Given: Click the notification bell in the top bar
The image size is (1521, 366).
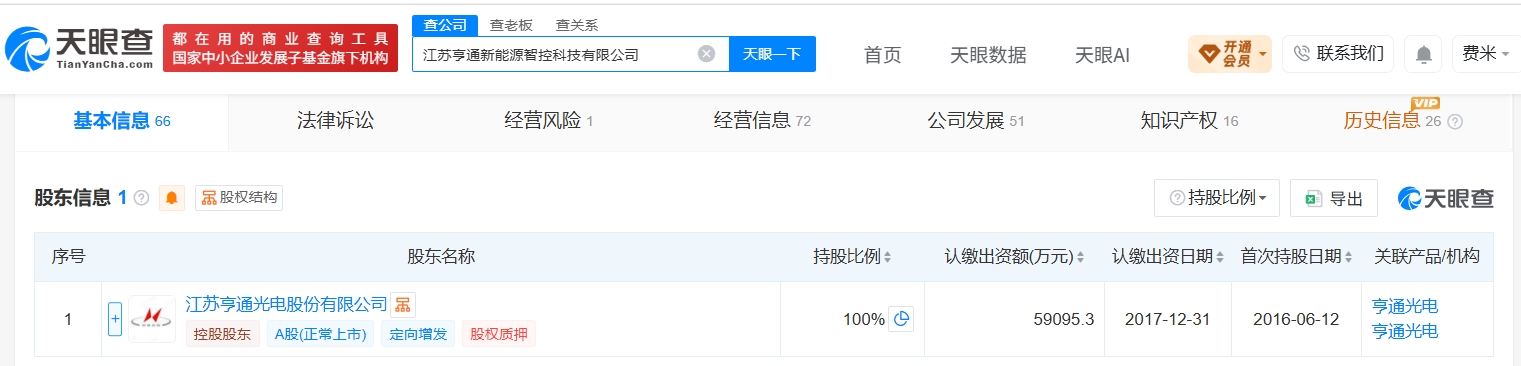Looking at the screenshot, I should pyautogui.click(x=1423, y=54).
